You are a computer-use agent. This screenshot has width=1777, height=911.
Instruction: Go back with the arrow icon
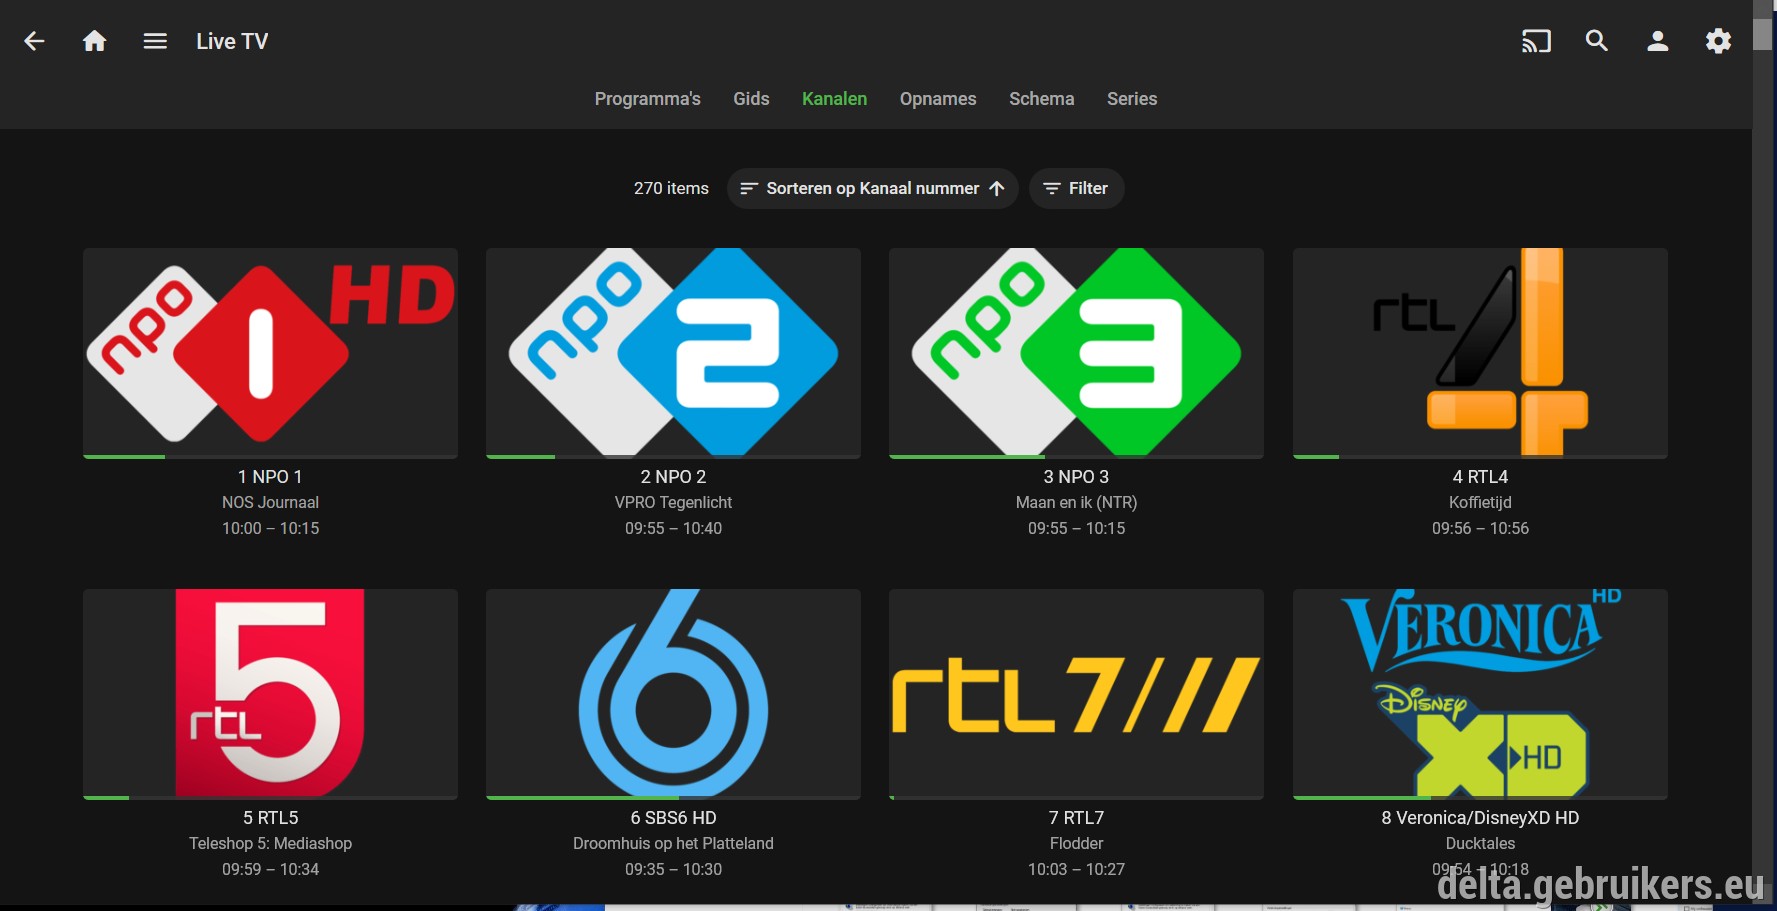coord(34,41)
